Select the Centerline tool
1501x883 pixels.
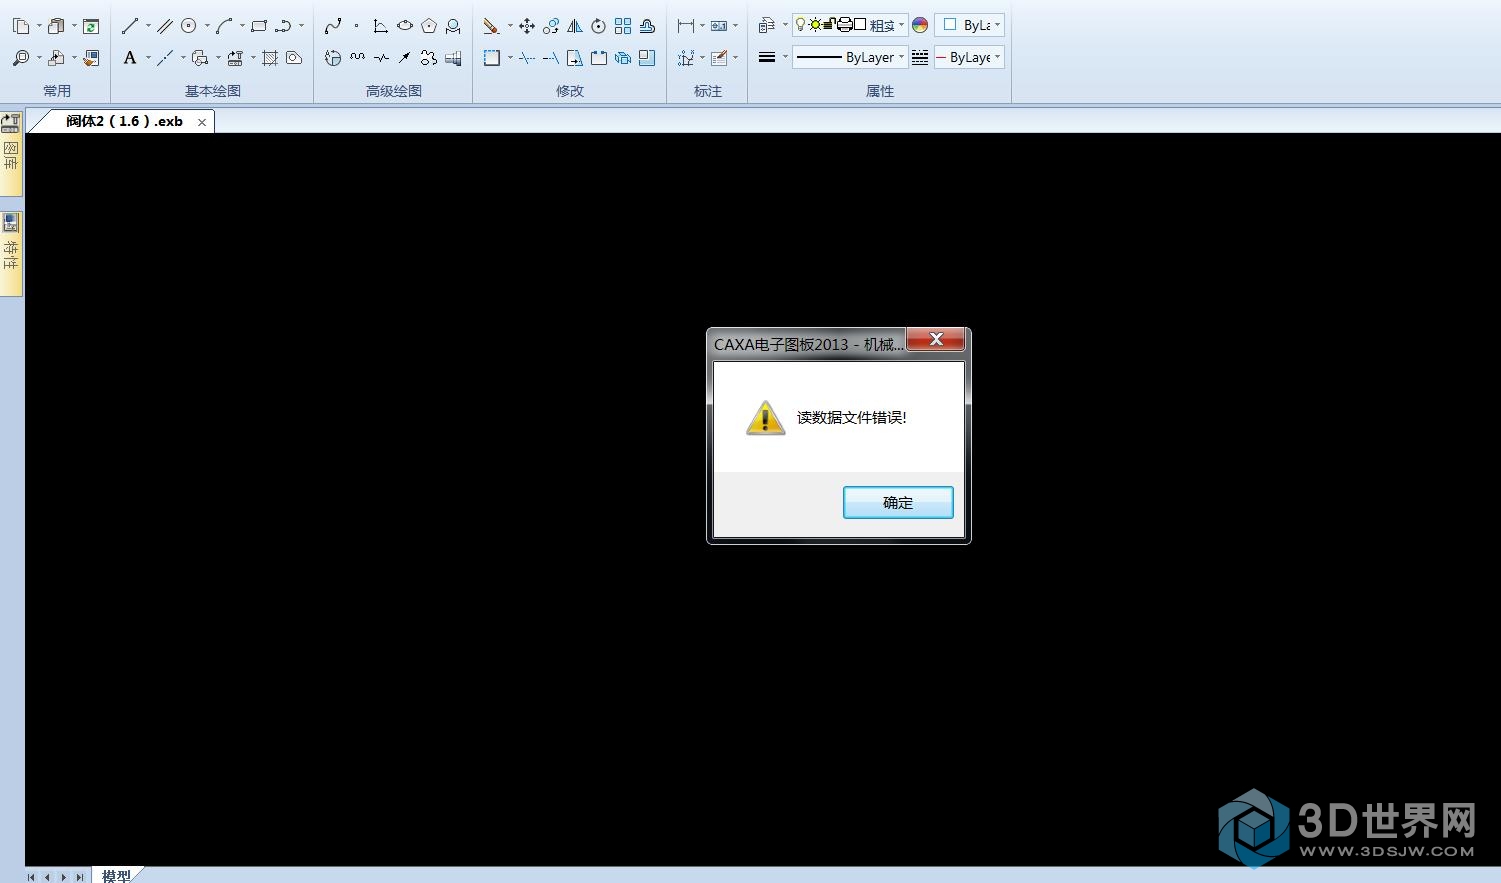tap(165, 58)
